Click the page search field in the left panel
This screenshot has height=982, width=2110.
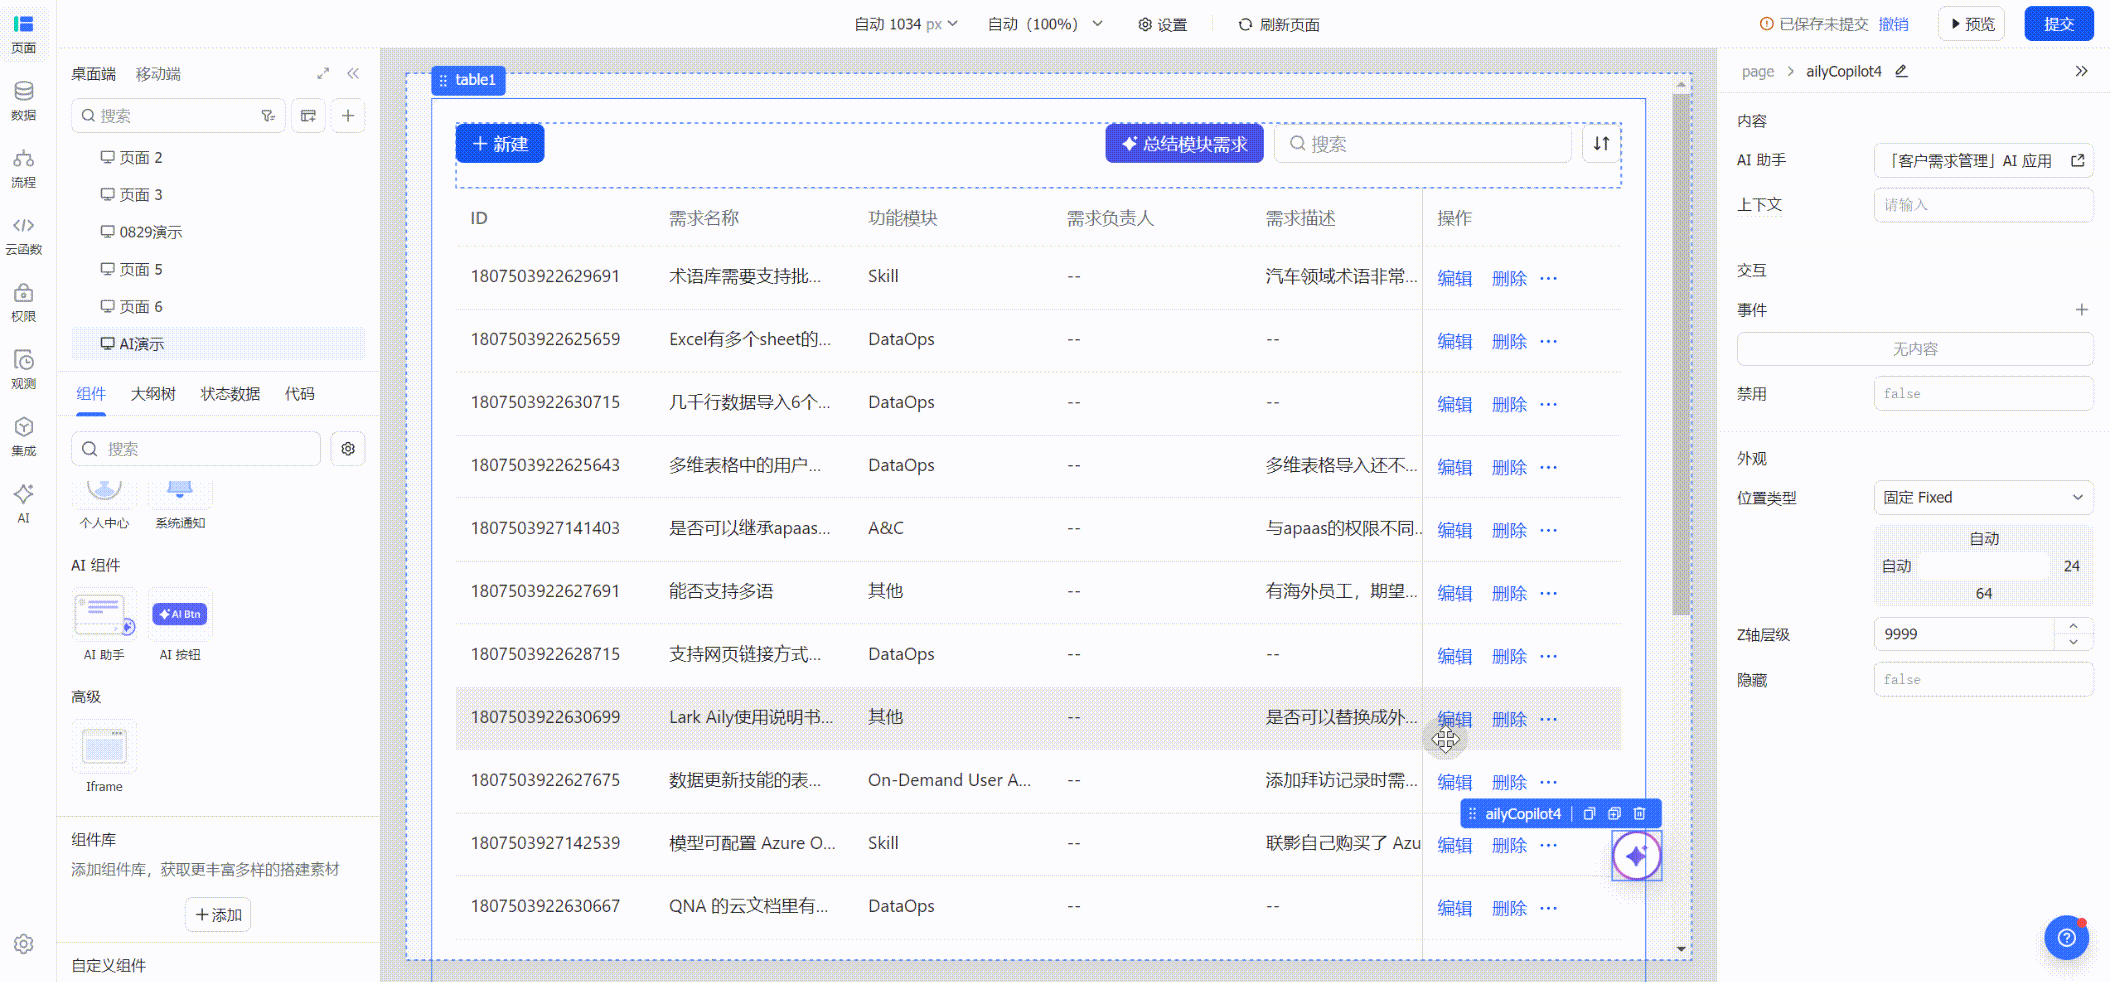(x=178, y=116)
